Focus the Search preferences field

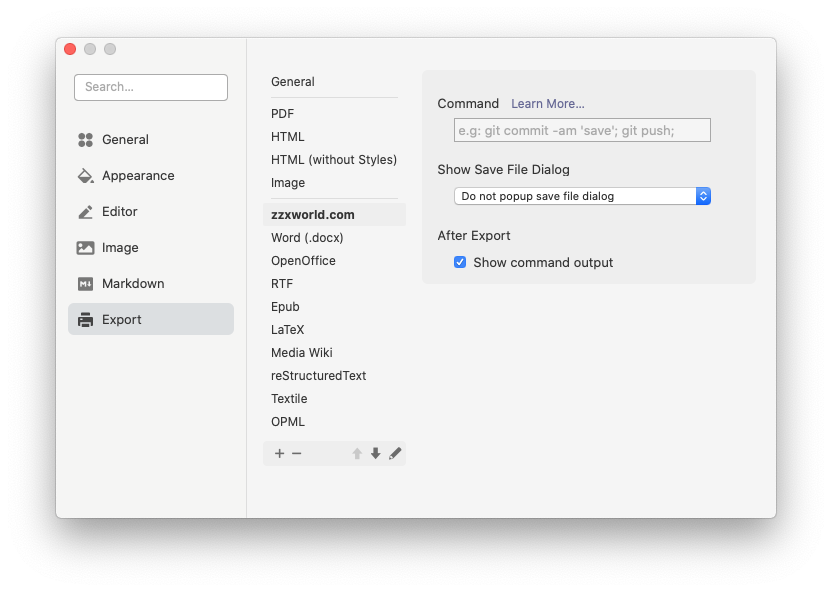click(150, 87)
